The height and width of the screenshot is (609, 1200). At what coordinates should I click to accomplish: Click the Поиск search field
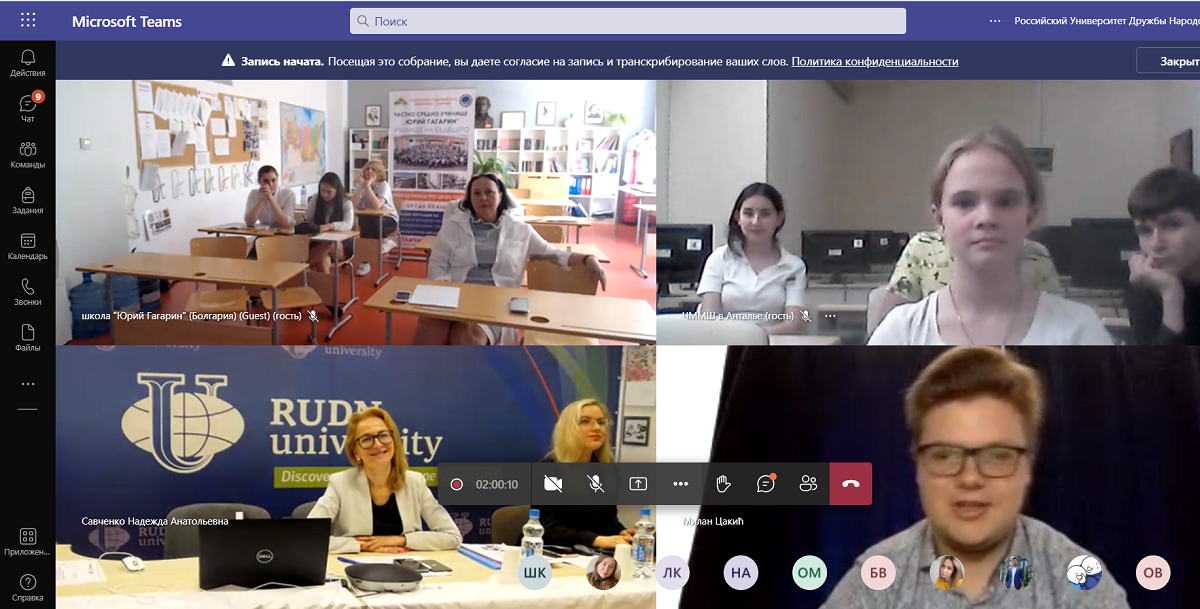[x=628, y=21]
